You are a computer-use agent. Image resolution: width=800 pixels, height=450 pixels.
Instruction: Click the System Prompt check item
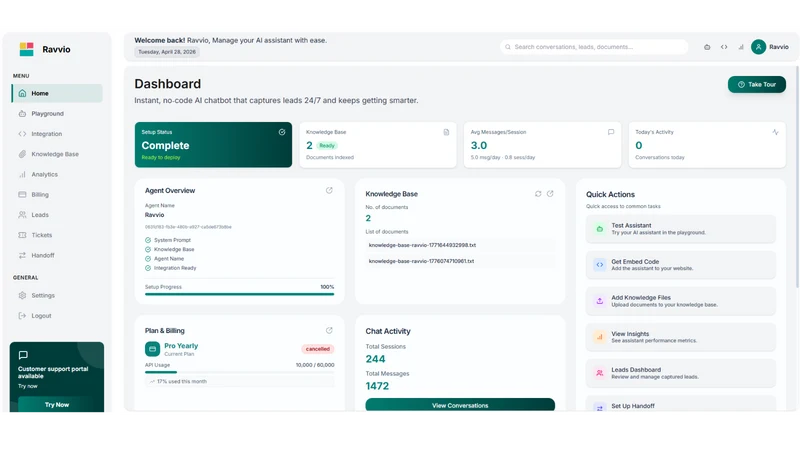pos(168,240)
